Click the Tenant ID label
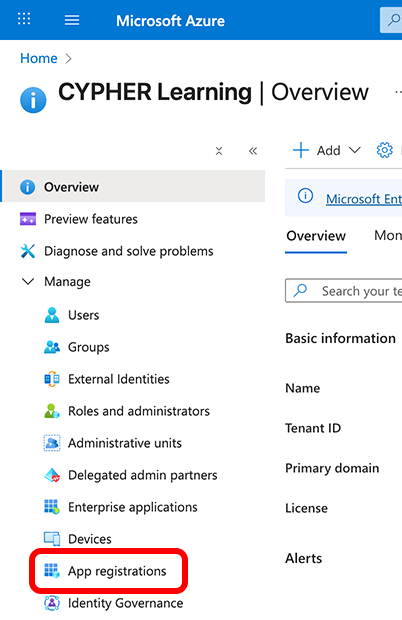The image size is (402, 620). [313, 428]
